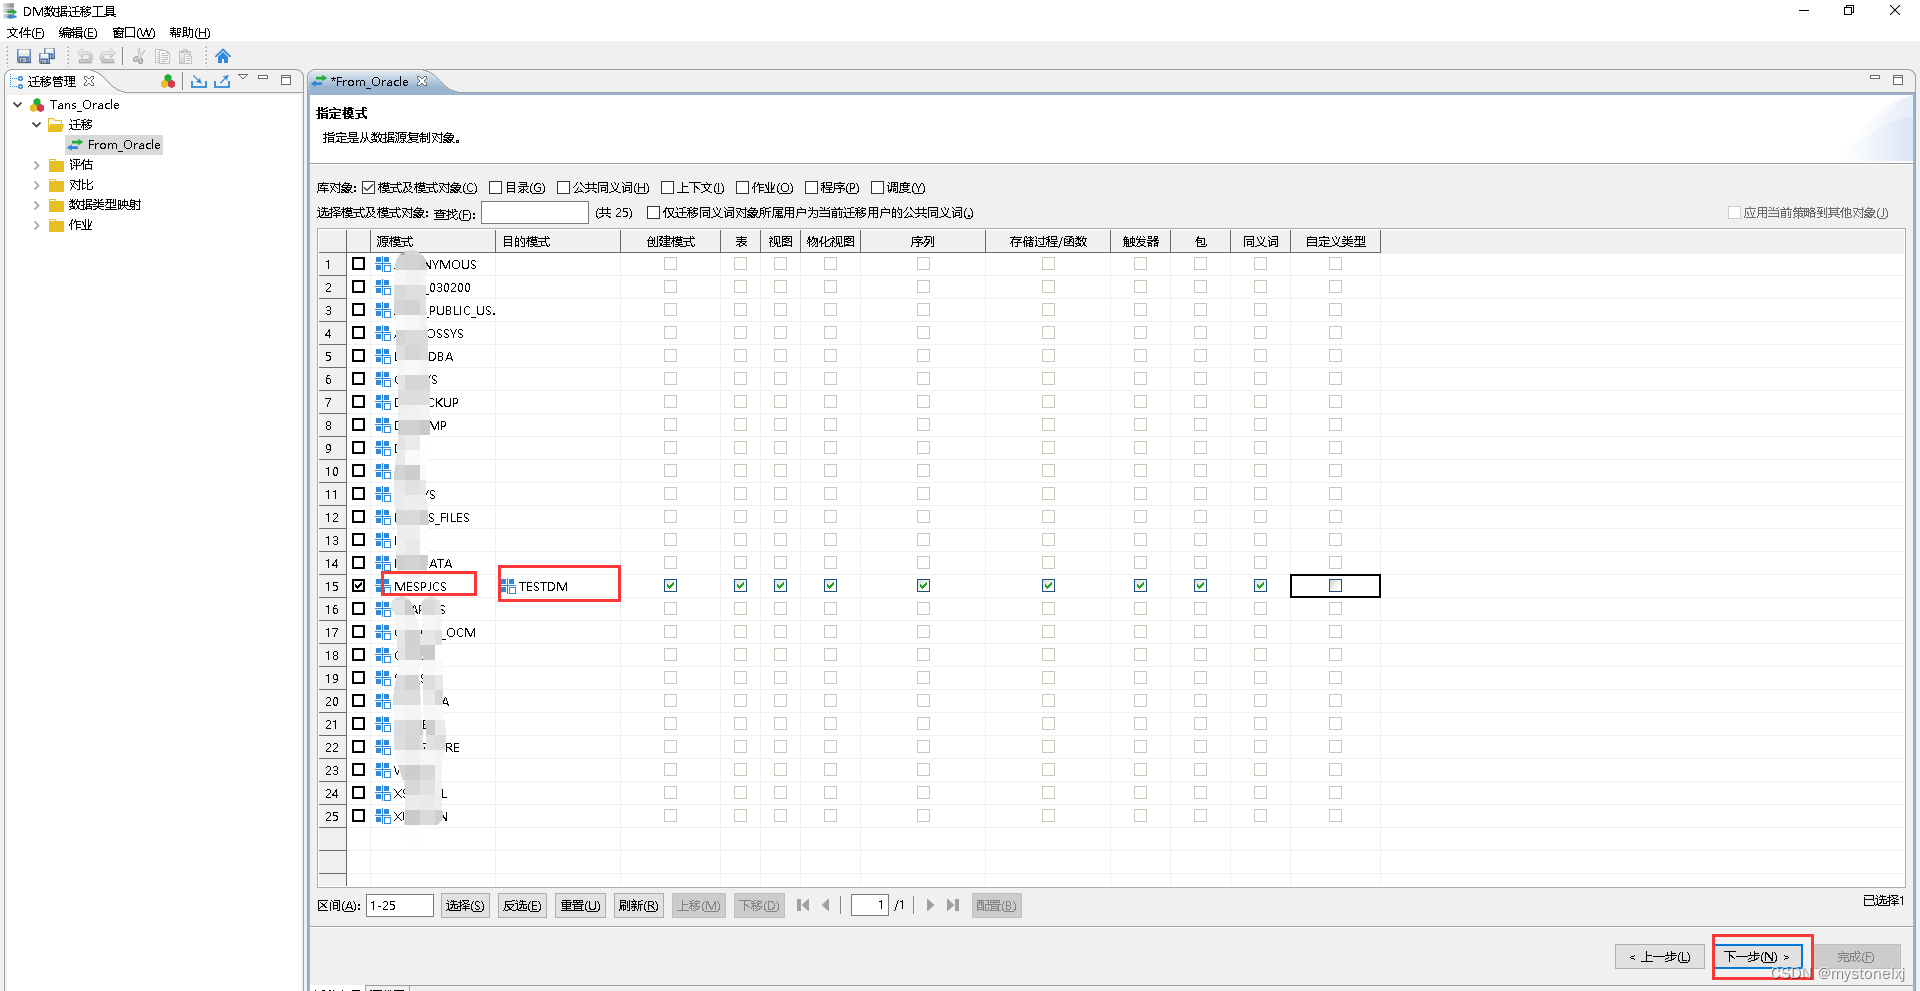Click the 区间 range input field

tap(400, 905)
